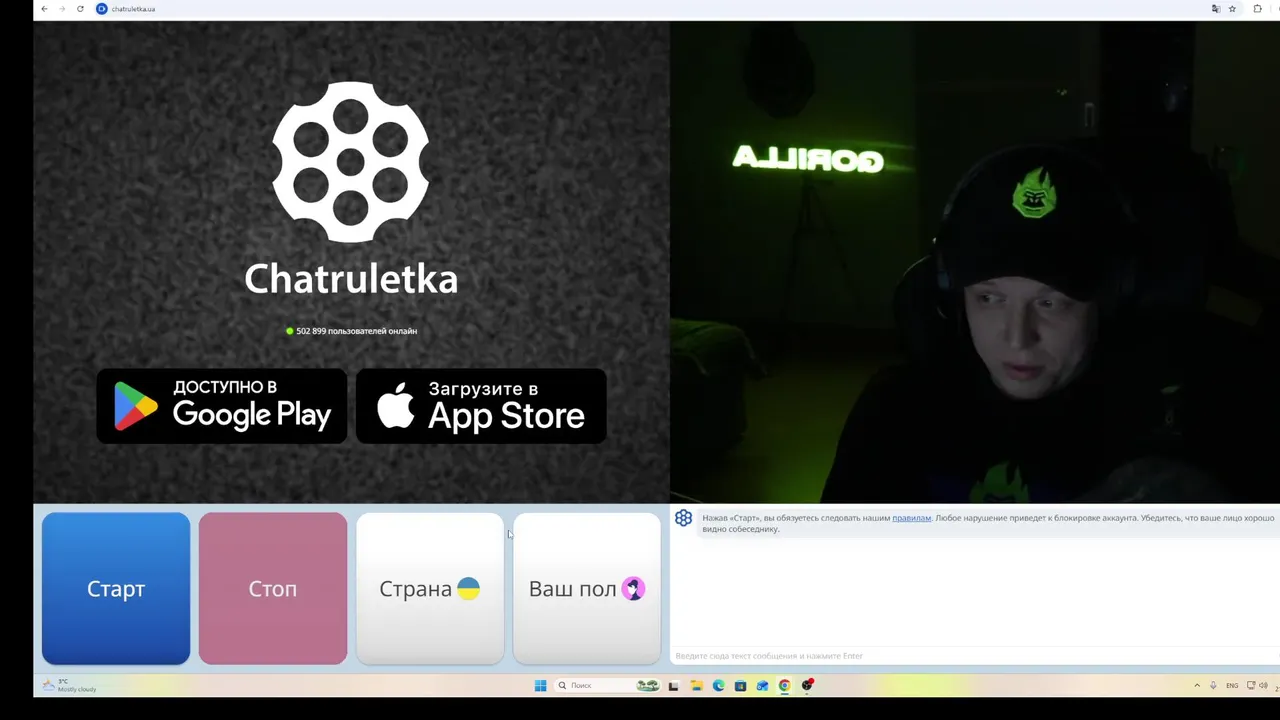Open the browser extensions icon
The image size is (1280, 720).
[x=1257, y=9]
